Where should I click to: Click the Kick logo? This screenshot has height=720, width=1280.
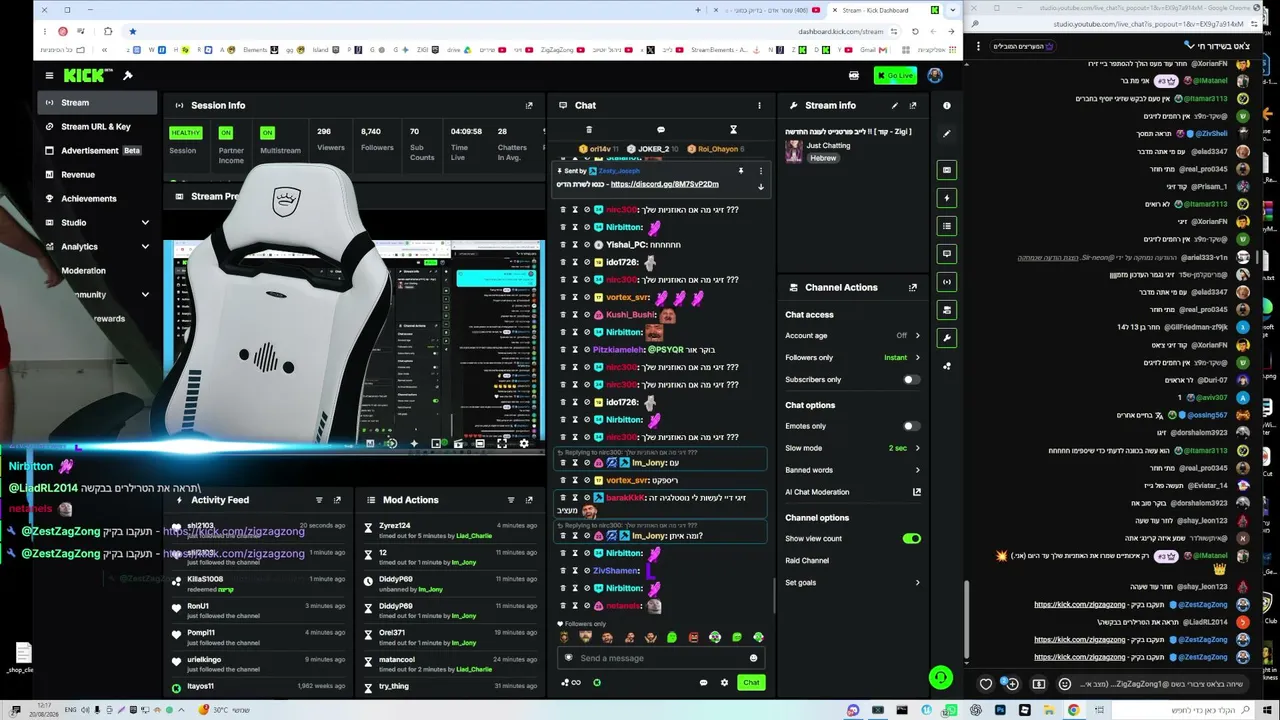point(88,75)
